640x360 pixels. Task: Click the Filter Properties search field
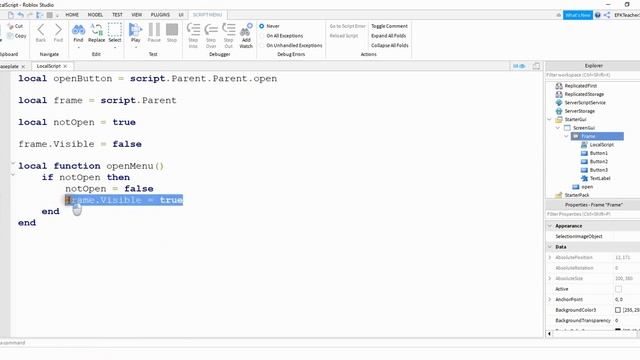point(593,214)
